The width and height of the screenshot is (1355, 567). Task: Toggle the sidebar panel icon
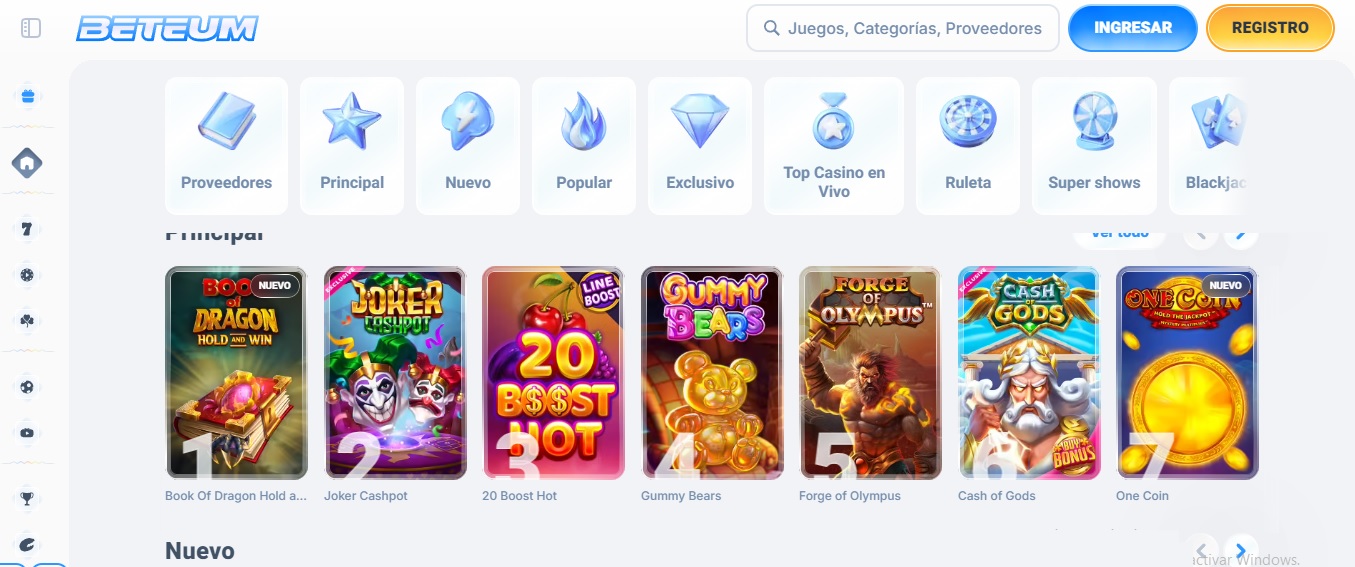point(31,28)
